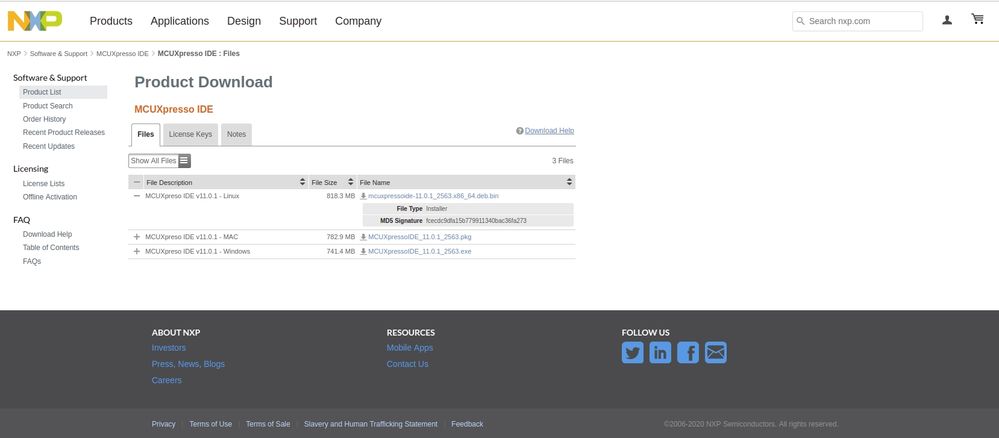Screen dimensions: 999x438
Task: Sort by File Name column arrows
Action: [x=569, y=182]
